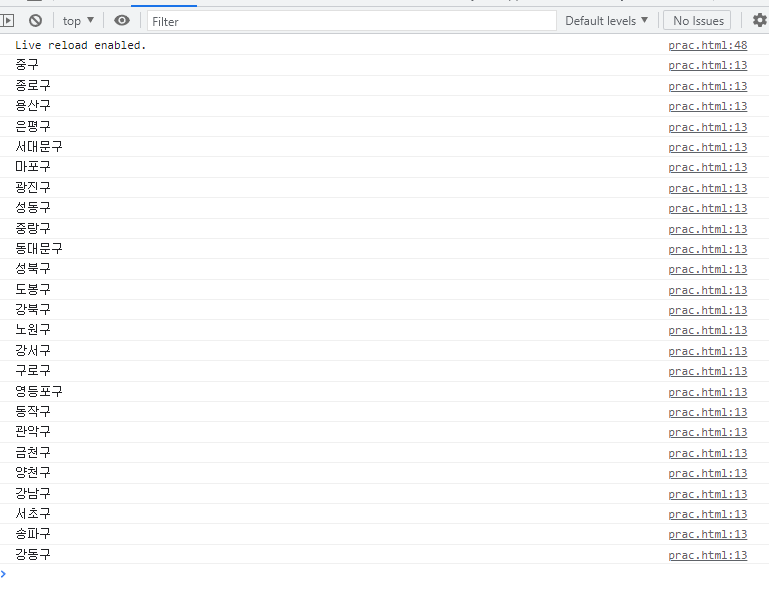769x598 pixels.
Task: Open prac.html:13 link beside 양천구
Action: (708, 473)
